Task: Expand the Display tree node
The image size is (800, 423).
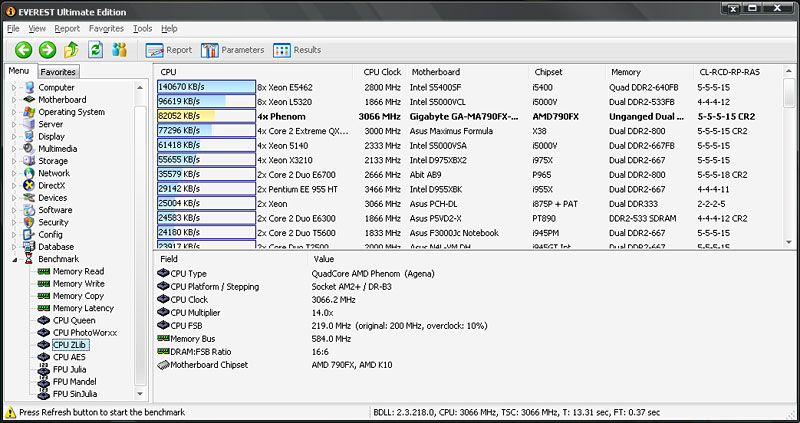Action: [x=14, y=137]
